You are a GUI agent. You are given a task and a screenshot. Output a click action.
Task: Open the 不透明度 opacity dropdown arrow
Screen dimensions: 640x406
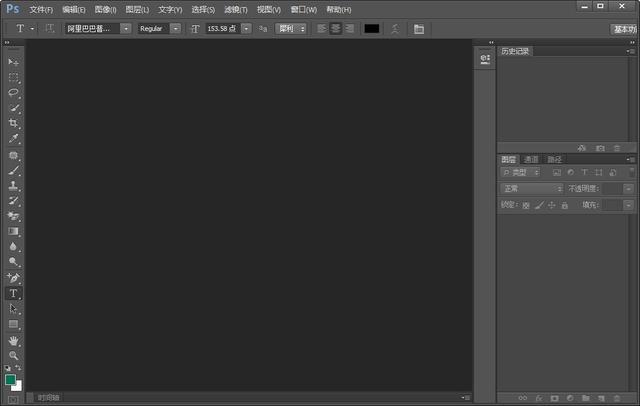(x=628, y=189)
